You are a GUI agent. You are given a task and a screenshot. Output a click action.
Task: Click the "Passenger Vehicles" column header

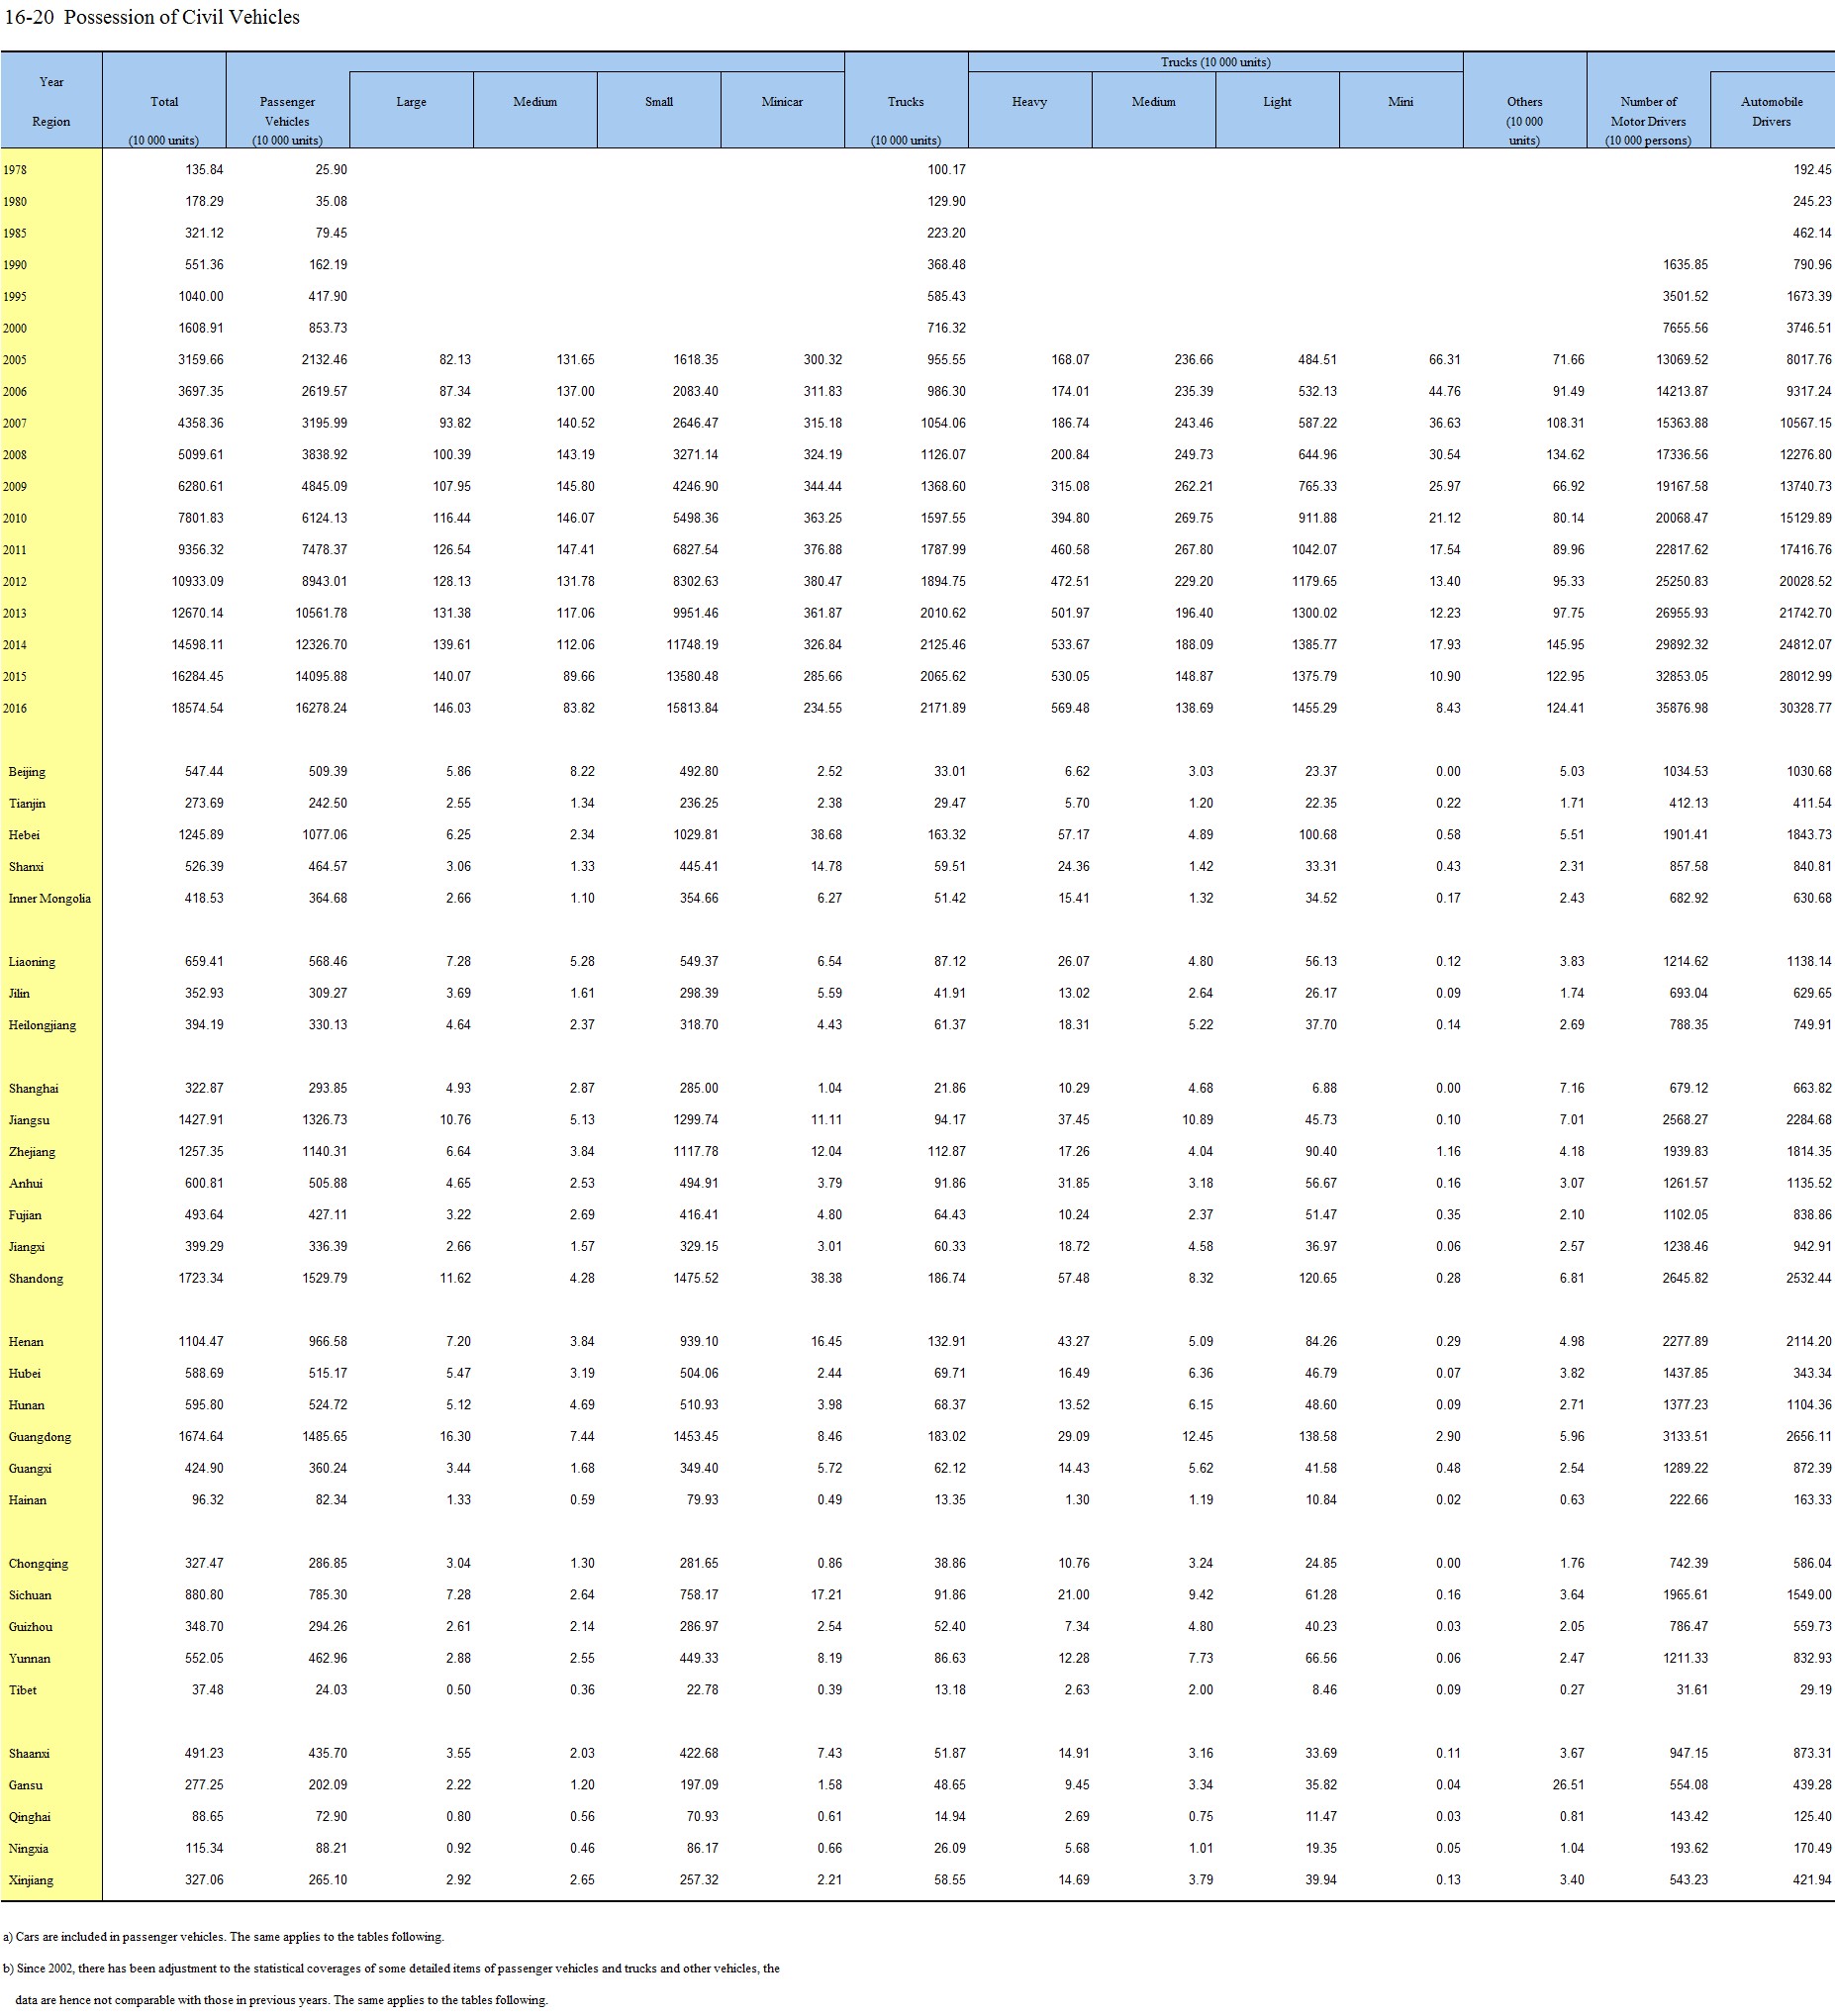287,111
